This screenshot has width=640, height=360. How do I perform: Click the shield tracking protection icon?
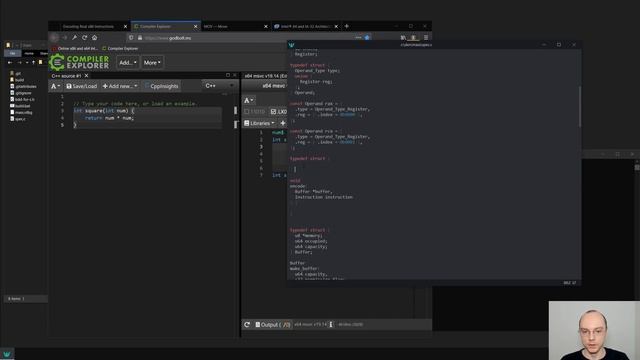131,38
